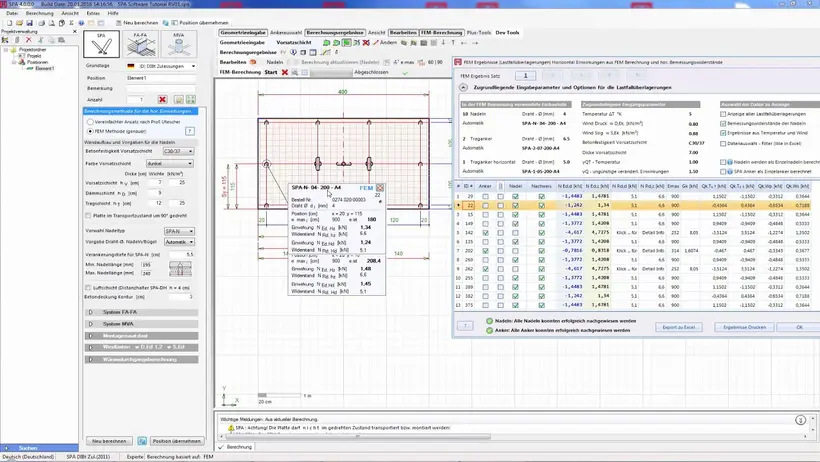Click the blue info icon in main toolbar
Screen dimensions: 820x462
[x=82, y=23]
